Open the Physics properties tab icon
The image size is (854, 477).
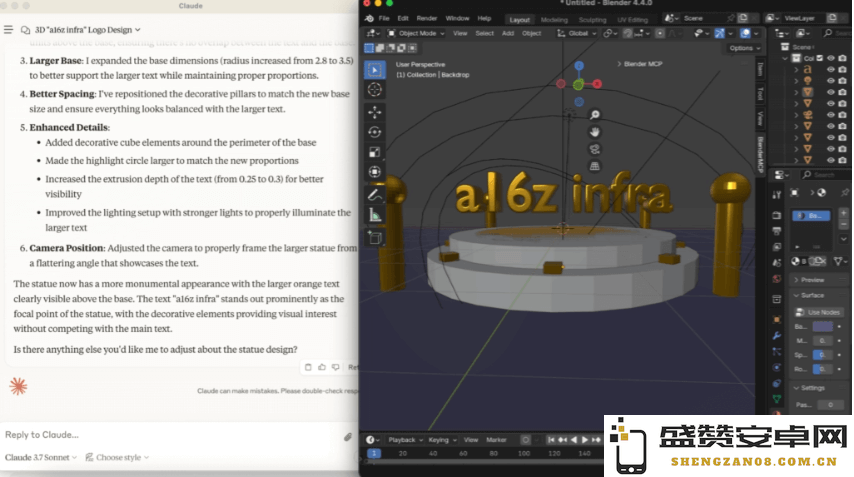coord(777,368)
